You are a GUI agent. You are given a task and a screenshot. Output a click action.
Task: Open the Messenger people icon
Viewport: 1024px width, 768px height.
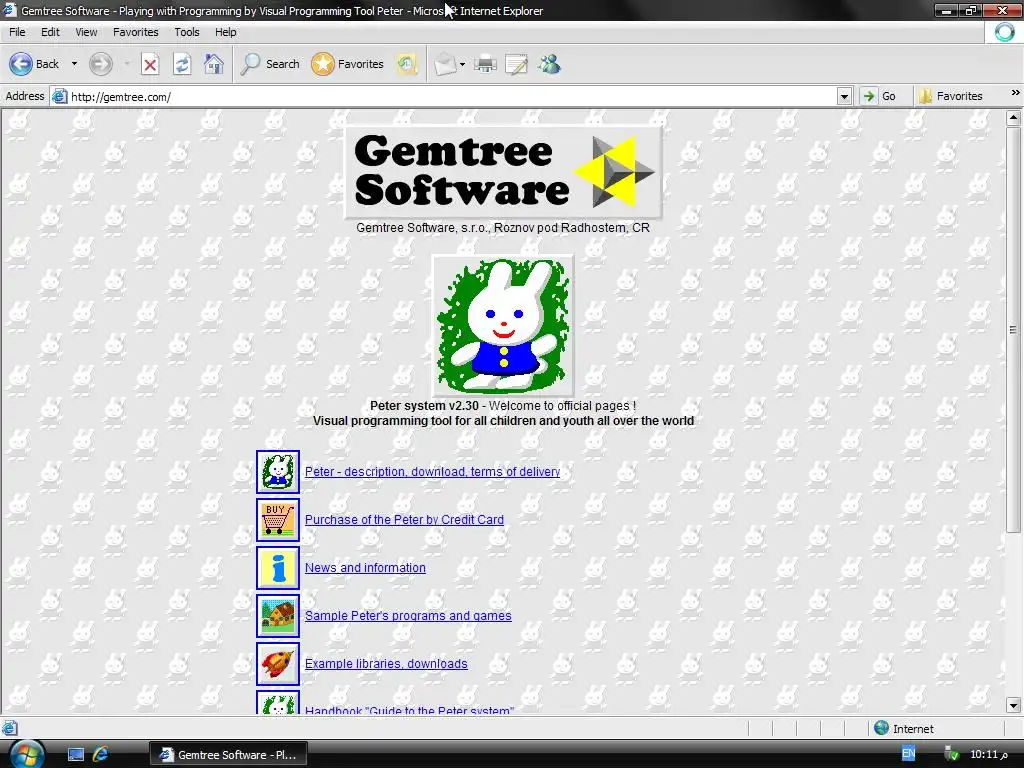(549, 64)
